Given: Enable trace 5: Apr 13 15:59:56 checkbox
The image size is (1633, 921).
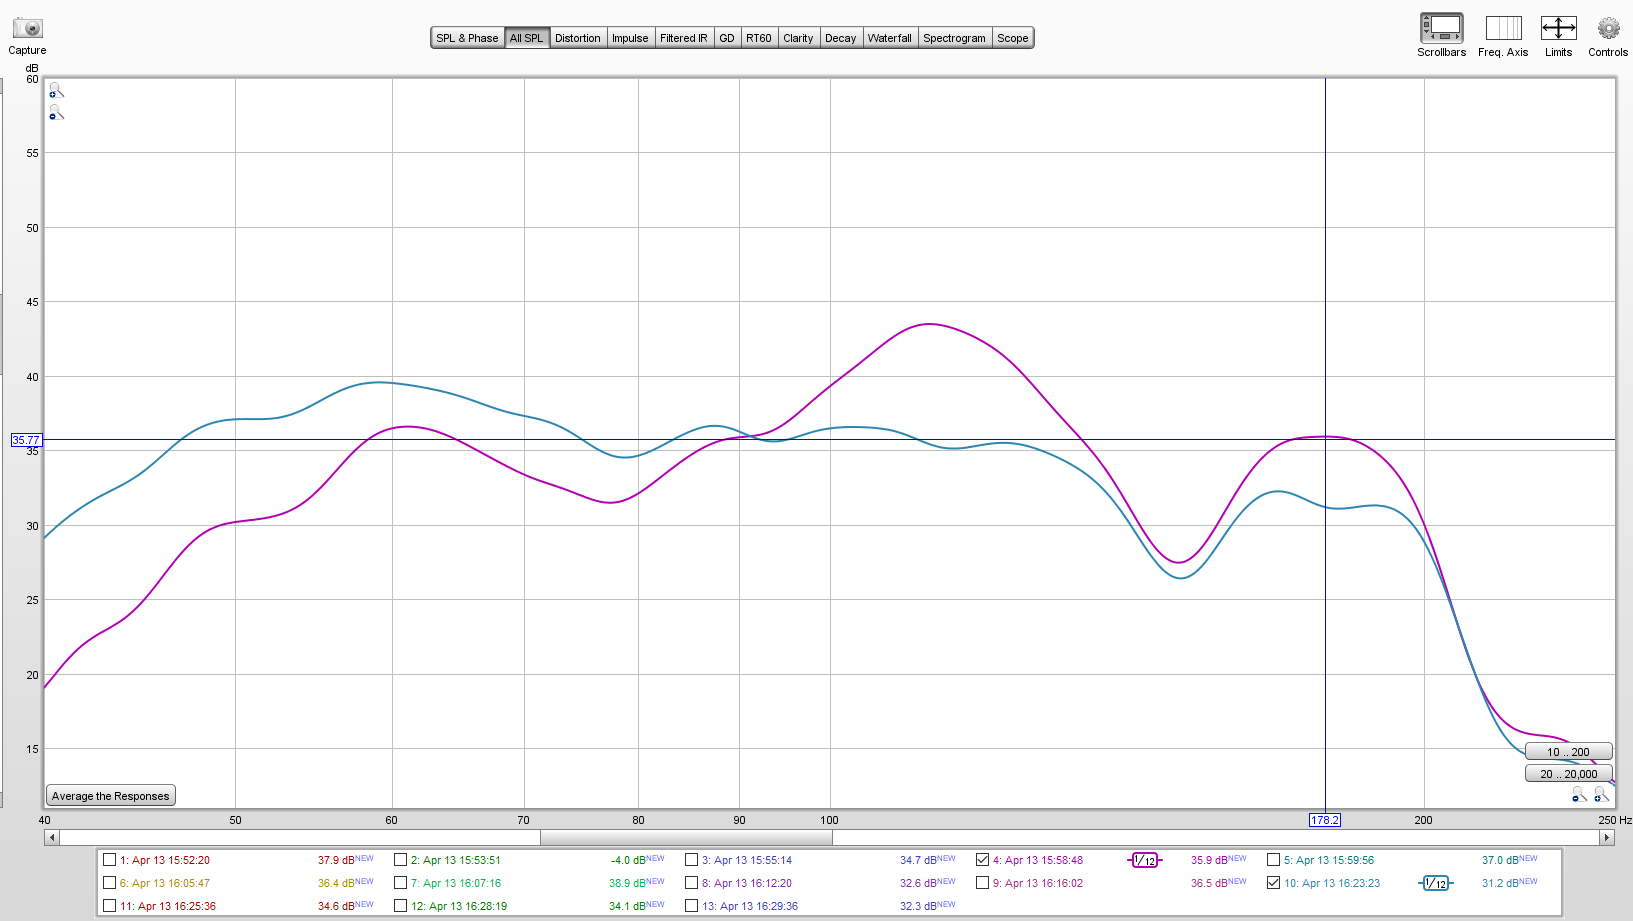Looking at the screenshot, I should pos(1274,860).
